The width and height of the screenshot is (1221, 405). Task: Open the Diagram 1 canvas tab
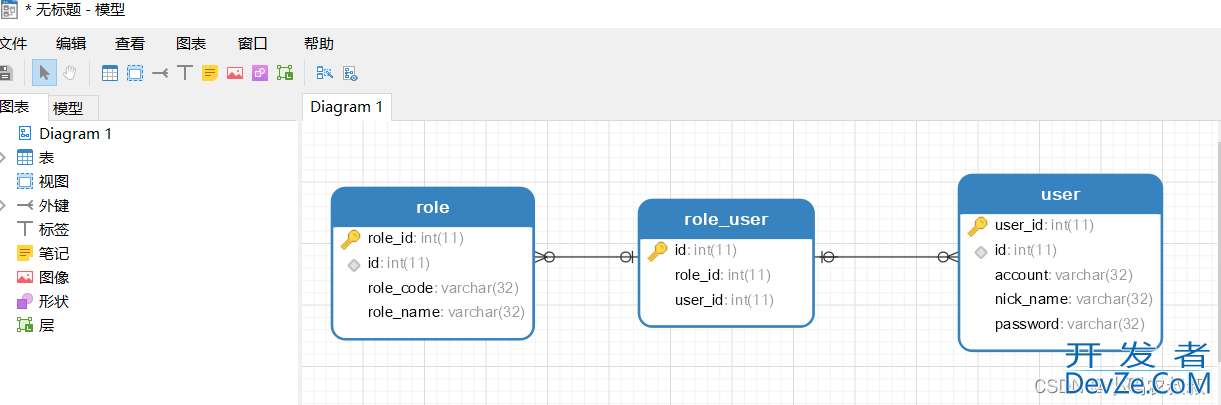click(x=346, y=107)
